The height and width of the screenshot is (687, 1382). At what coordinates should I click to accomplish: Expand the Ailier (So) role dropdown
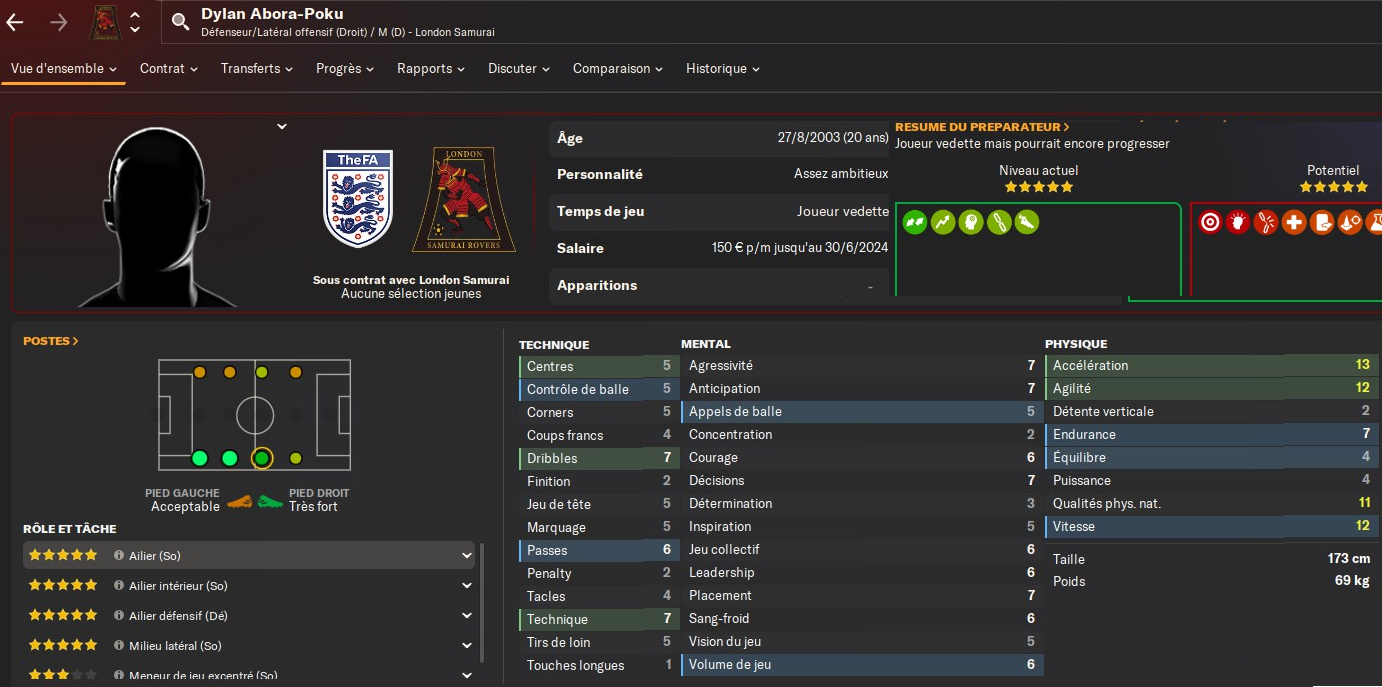(x=466, y=556)
